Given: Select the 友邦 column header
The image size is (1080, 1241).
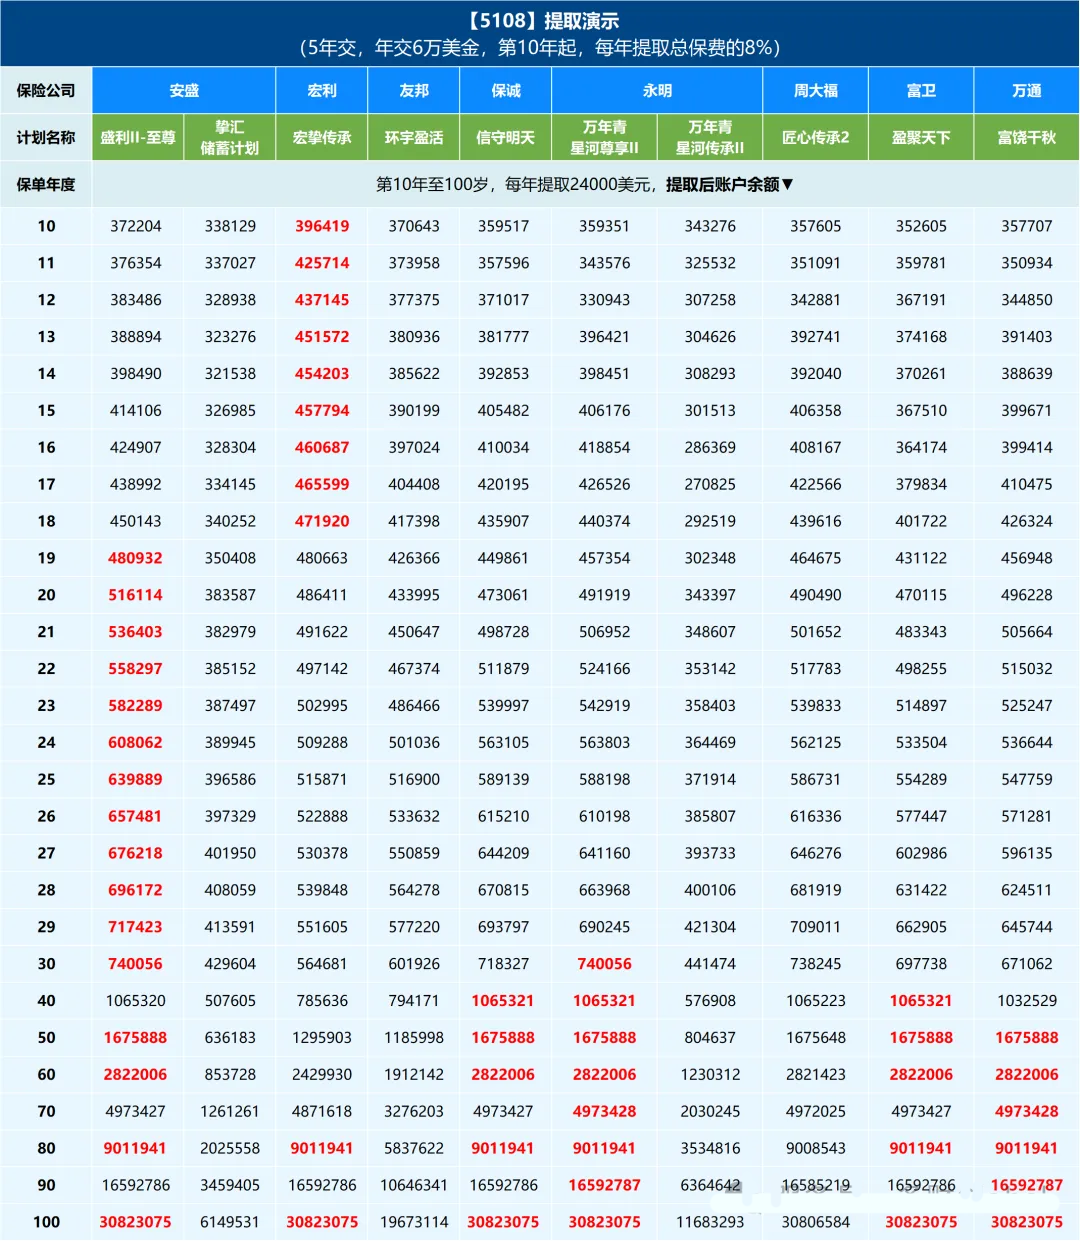Looking at the screenshot, I should (x=414, y=91).
